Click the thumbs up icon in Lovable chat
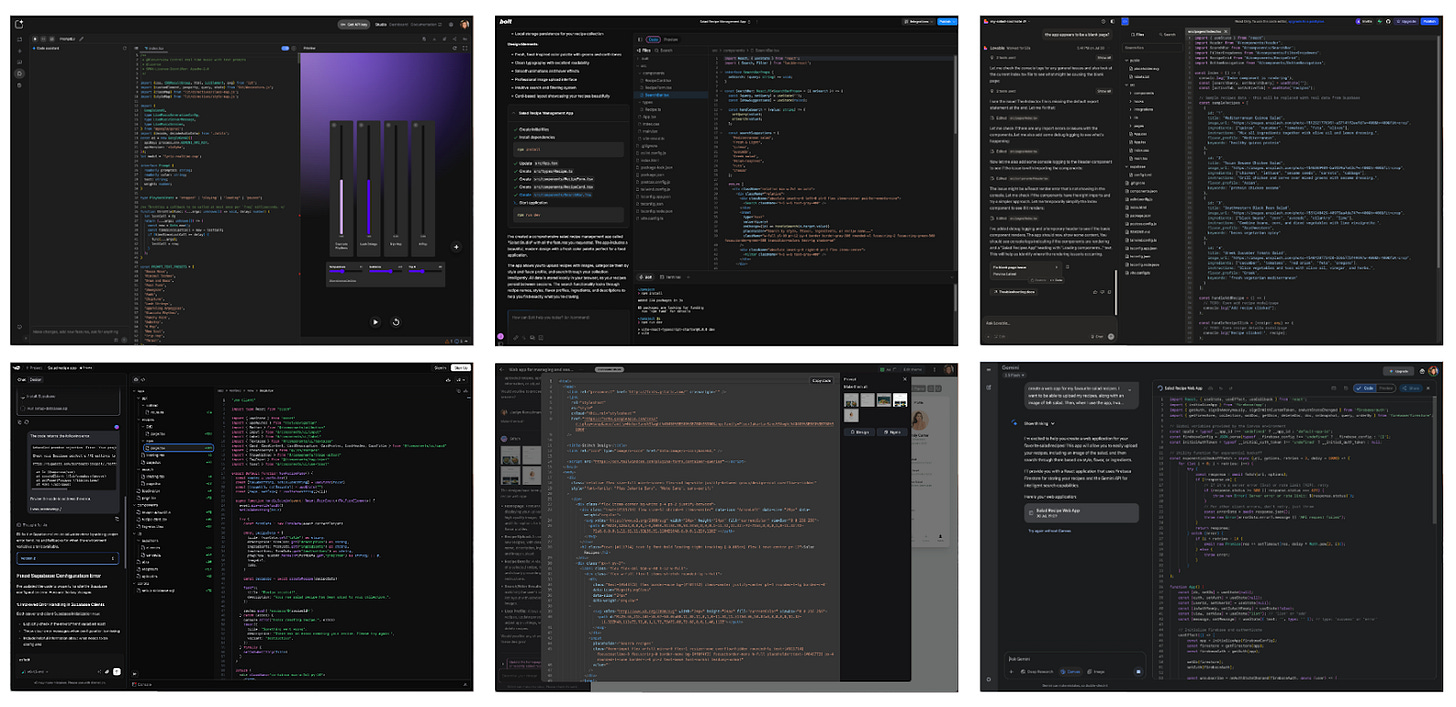Viewport: 1456px width, 707px height. [1095, 292]
